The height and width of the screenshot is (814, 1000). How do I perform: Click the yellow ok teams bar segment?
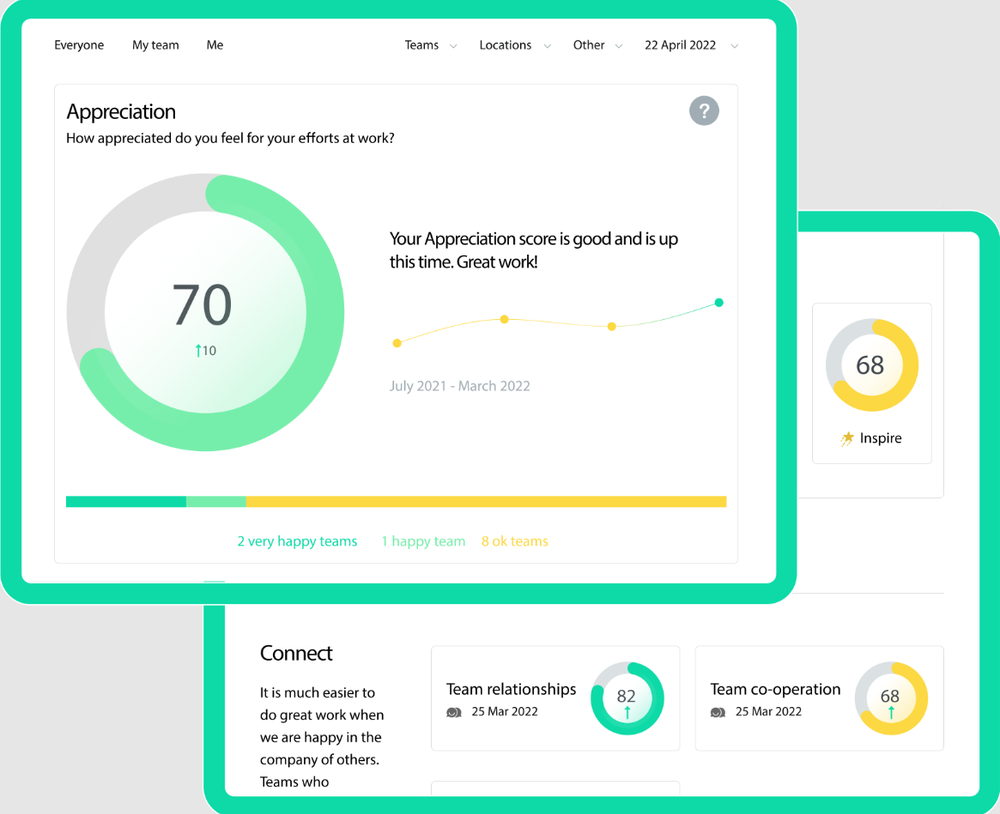click(486, 501)
